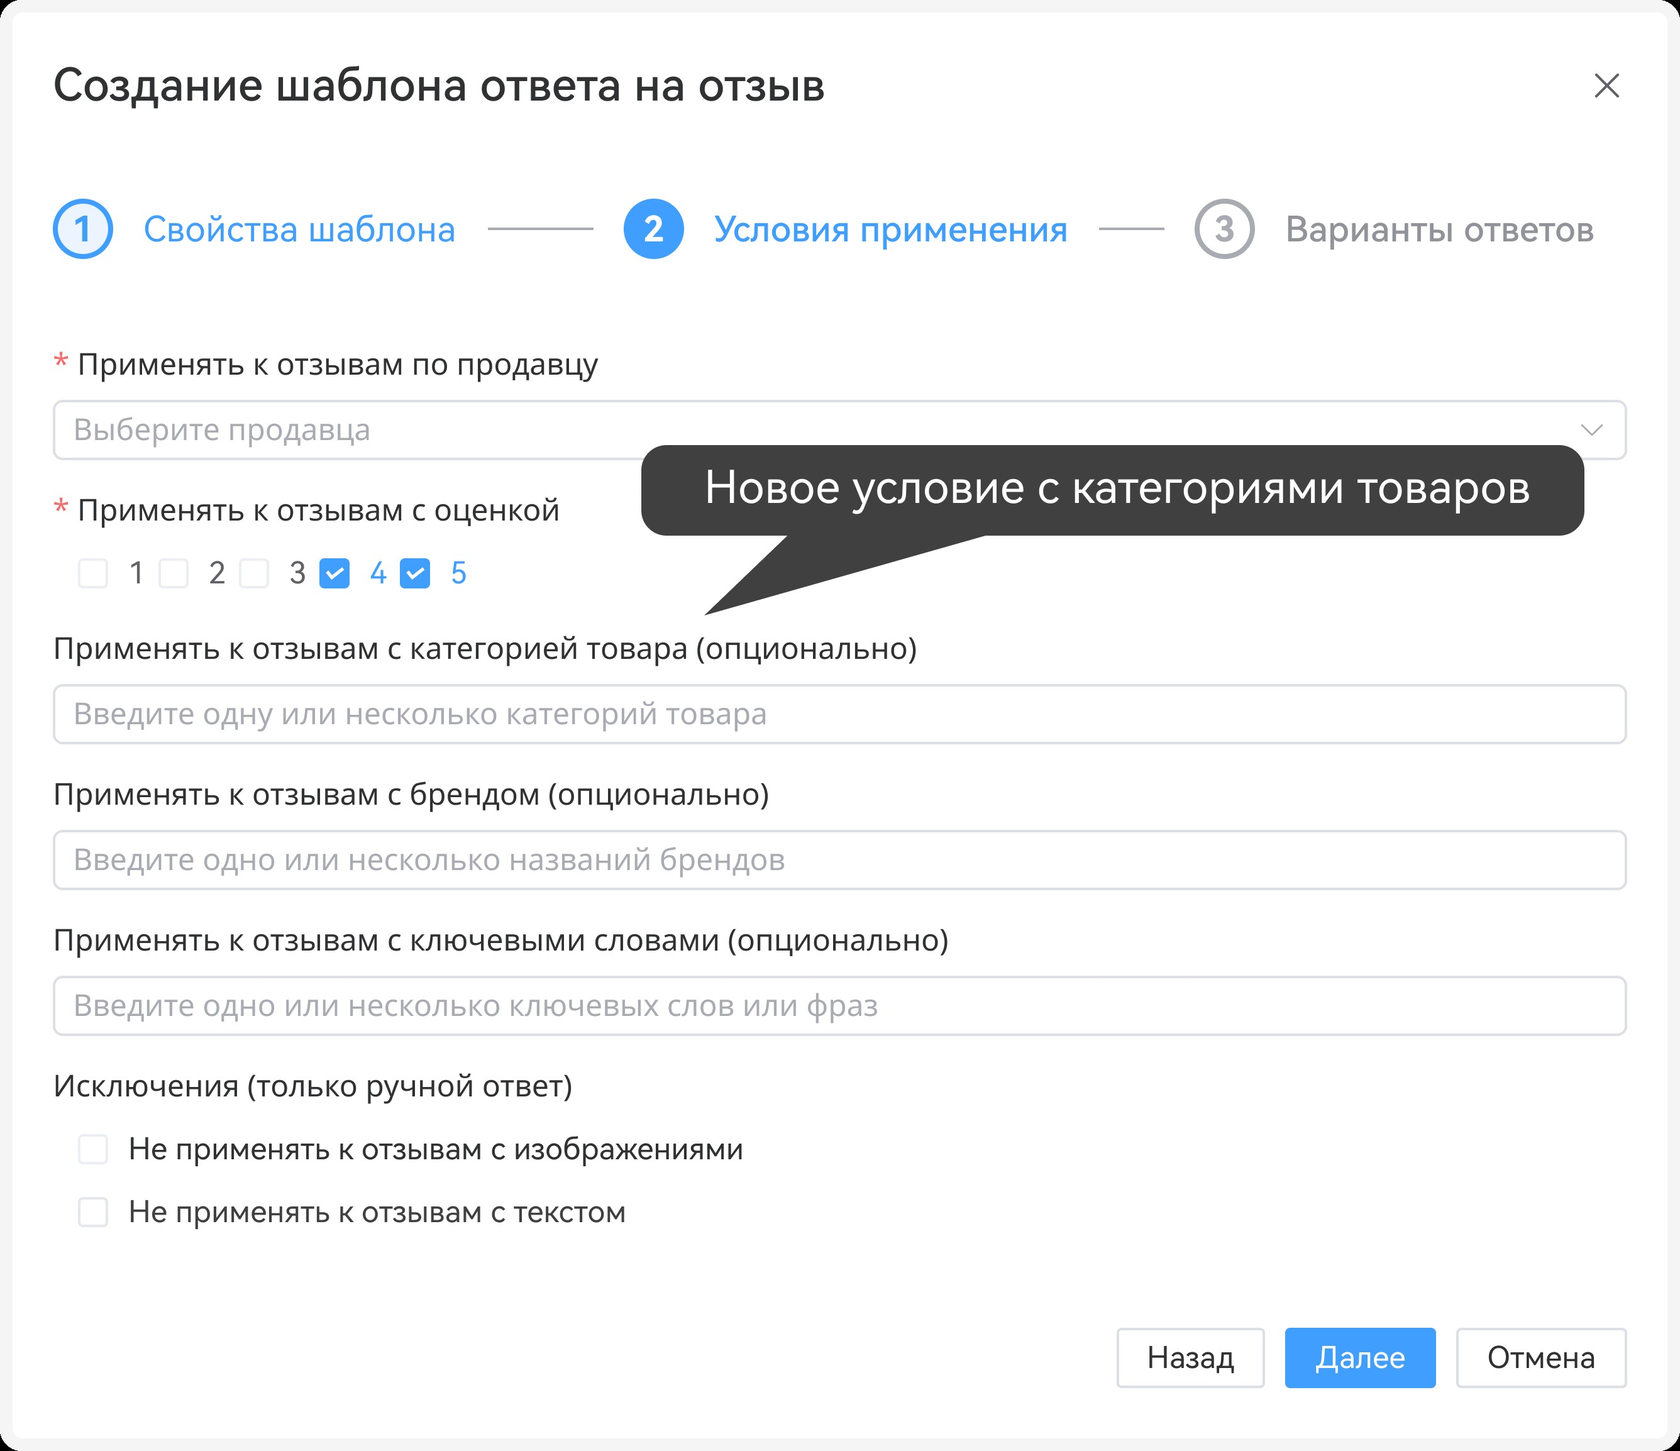Viewport: 1680px width, 1451px height.
Task: Open Варианты ответов step
Action: tap(1439, 230)
